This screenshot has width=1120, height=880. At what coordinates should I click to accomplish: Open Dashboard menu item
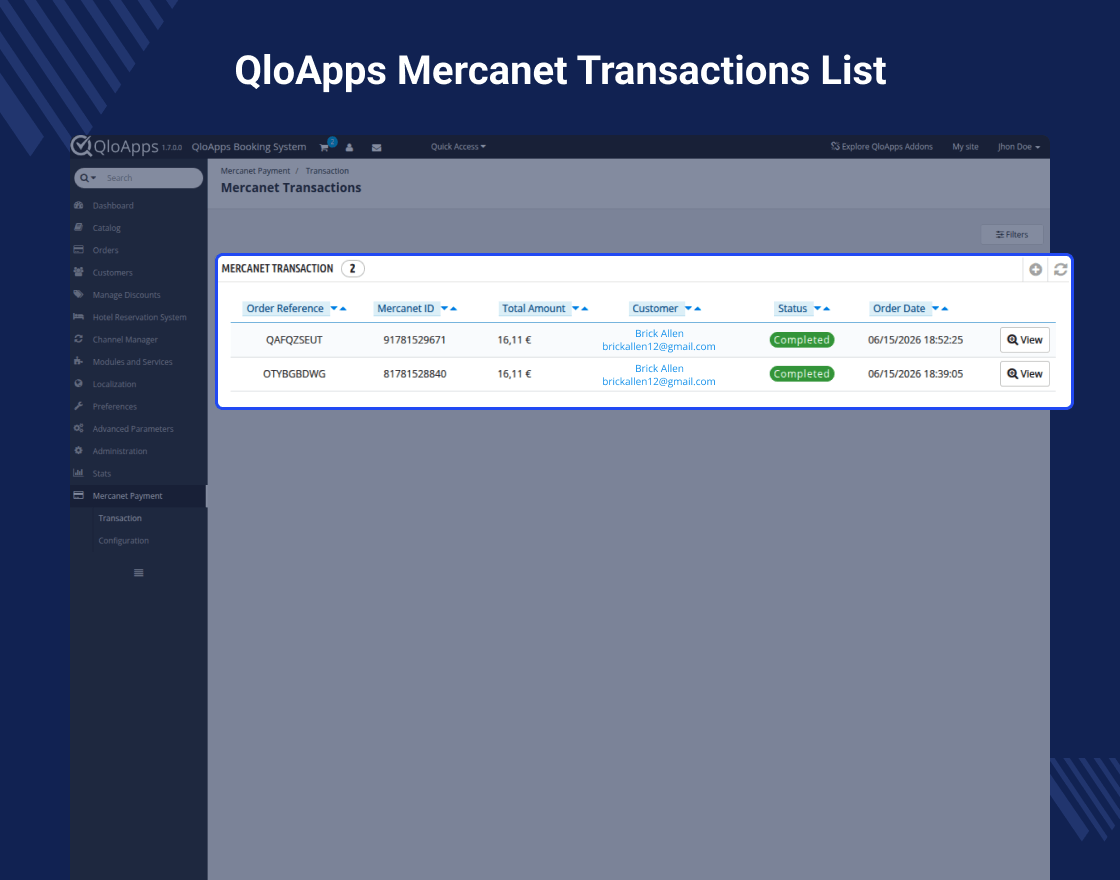pyautogui.click(x=113, y=206)
